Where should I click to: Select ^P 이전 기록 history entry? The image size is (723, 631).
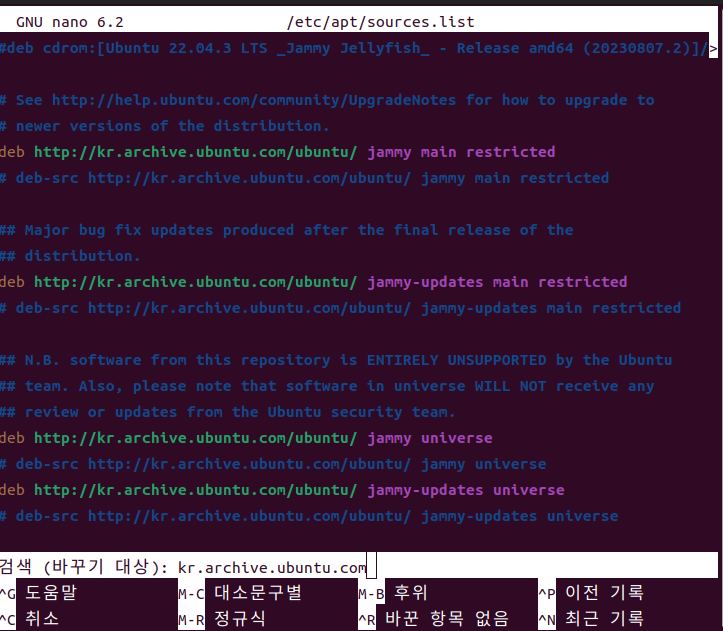point(591,593)
